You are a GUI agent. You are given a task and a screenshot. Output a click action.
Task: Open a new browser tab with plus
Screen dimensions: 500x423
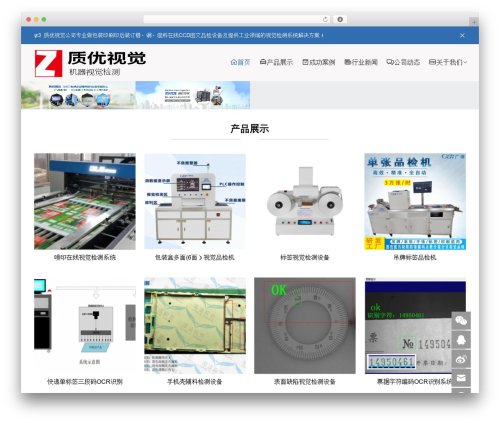[474, 22]
